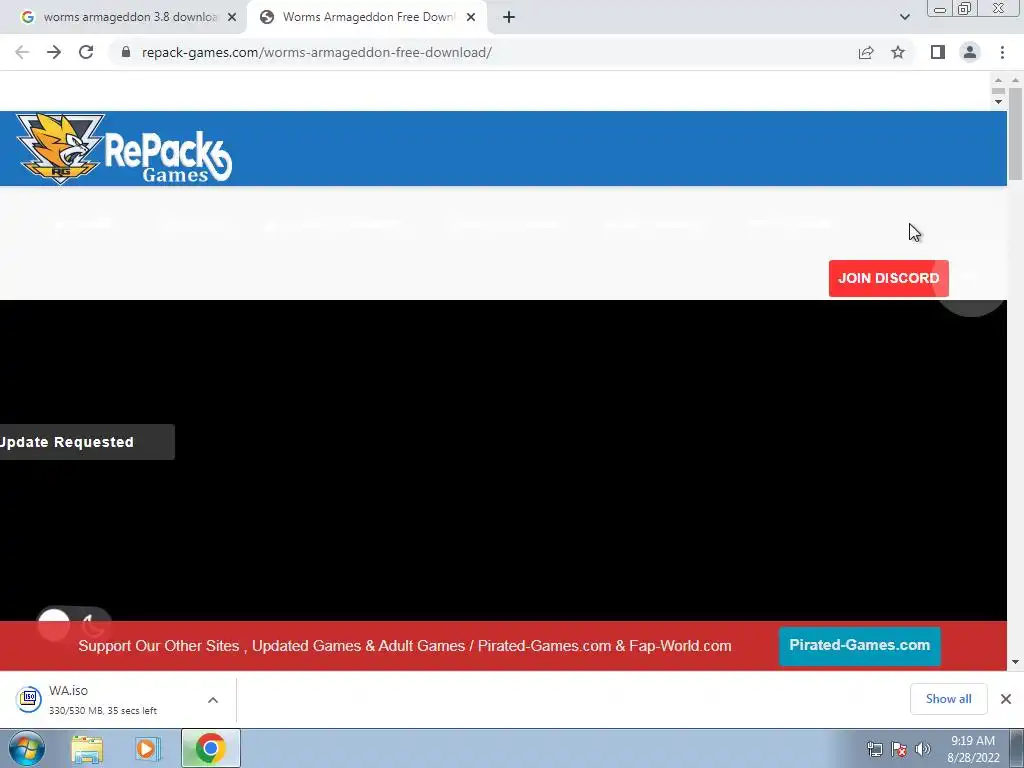This screenshot has width=1024, height=768.
Task: Close the downloads bar
Action: coord(1006,699)
